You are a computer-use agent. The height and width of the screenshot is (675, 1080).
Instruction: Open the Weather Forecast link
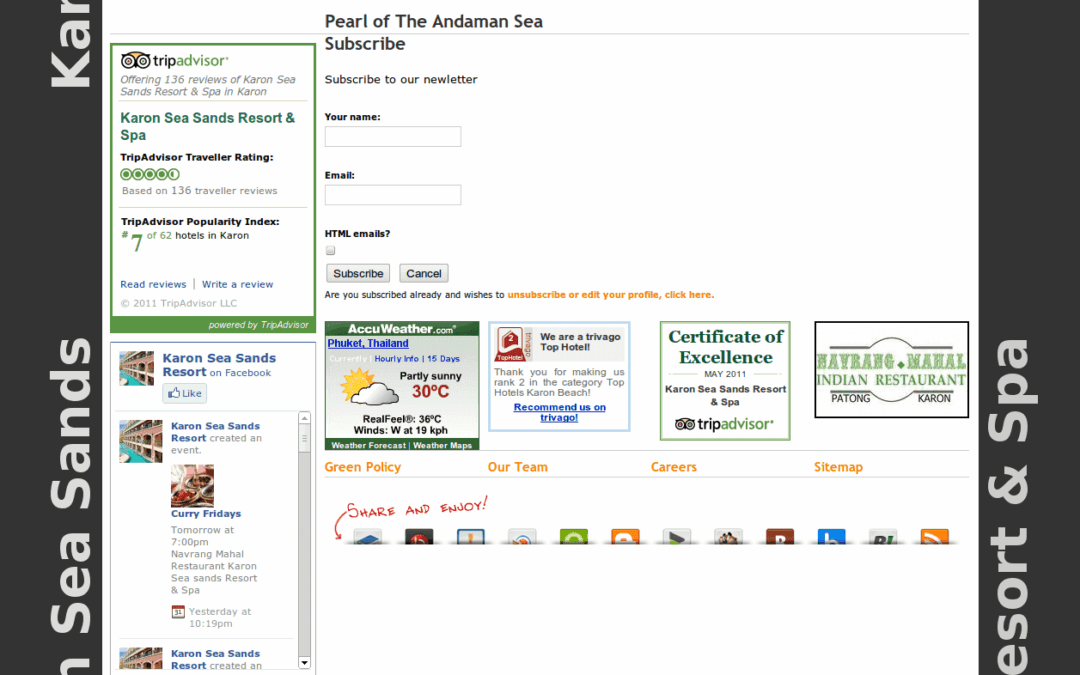(x=369, y=446)
